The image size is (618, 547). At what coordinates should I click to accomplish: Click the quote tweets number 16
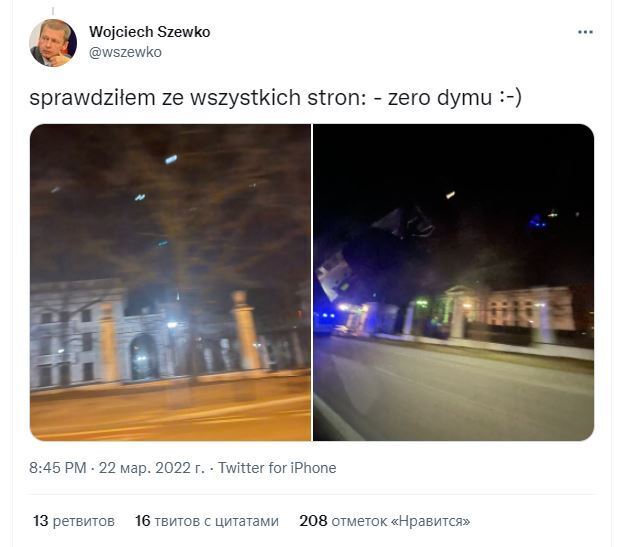tap(142, 521)
